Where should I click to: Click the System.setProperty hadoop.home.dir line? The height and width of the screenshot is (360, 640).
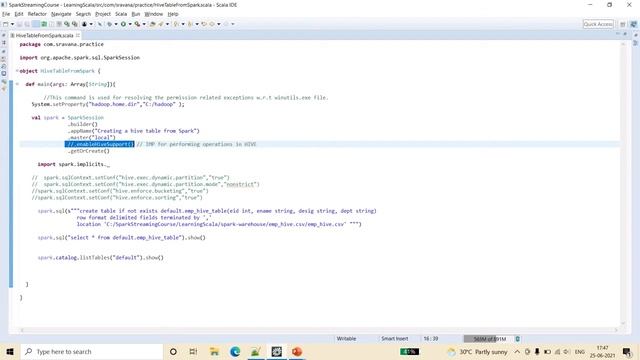[108, 104]
